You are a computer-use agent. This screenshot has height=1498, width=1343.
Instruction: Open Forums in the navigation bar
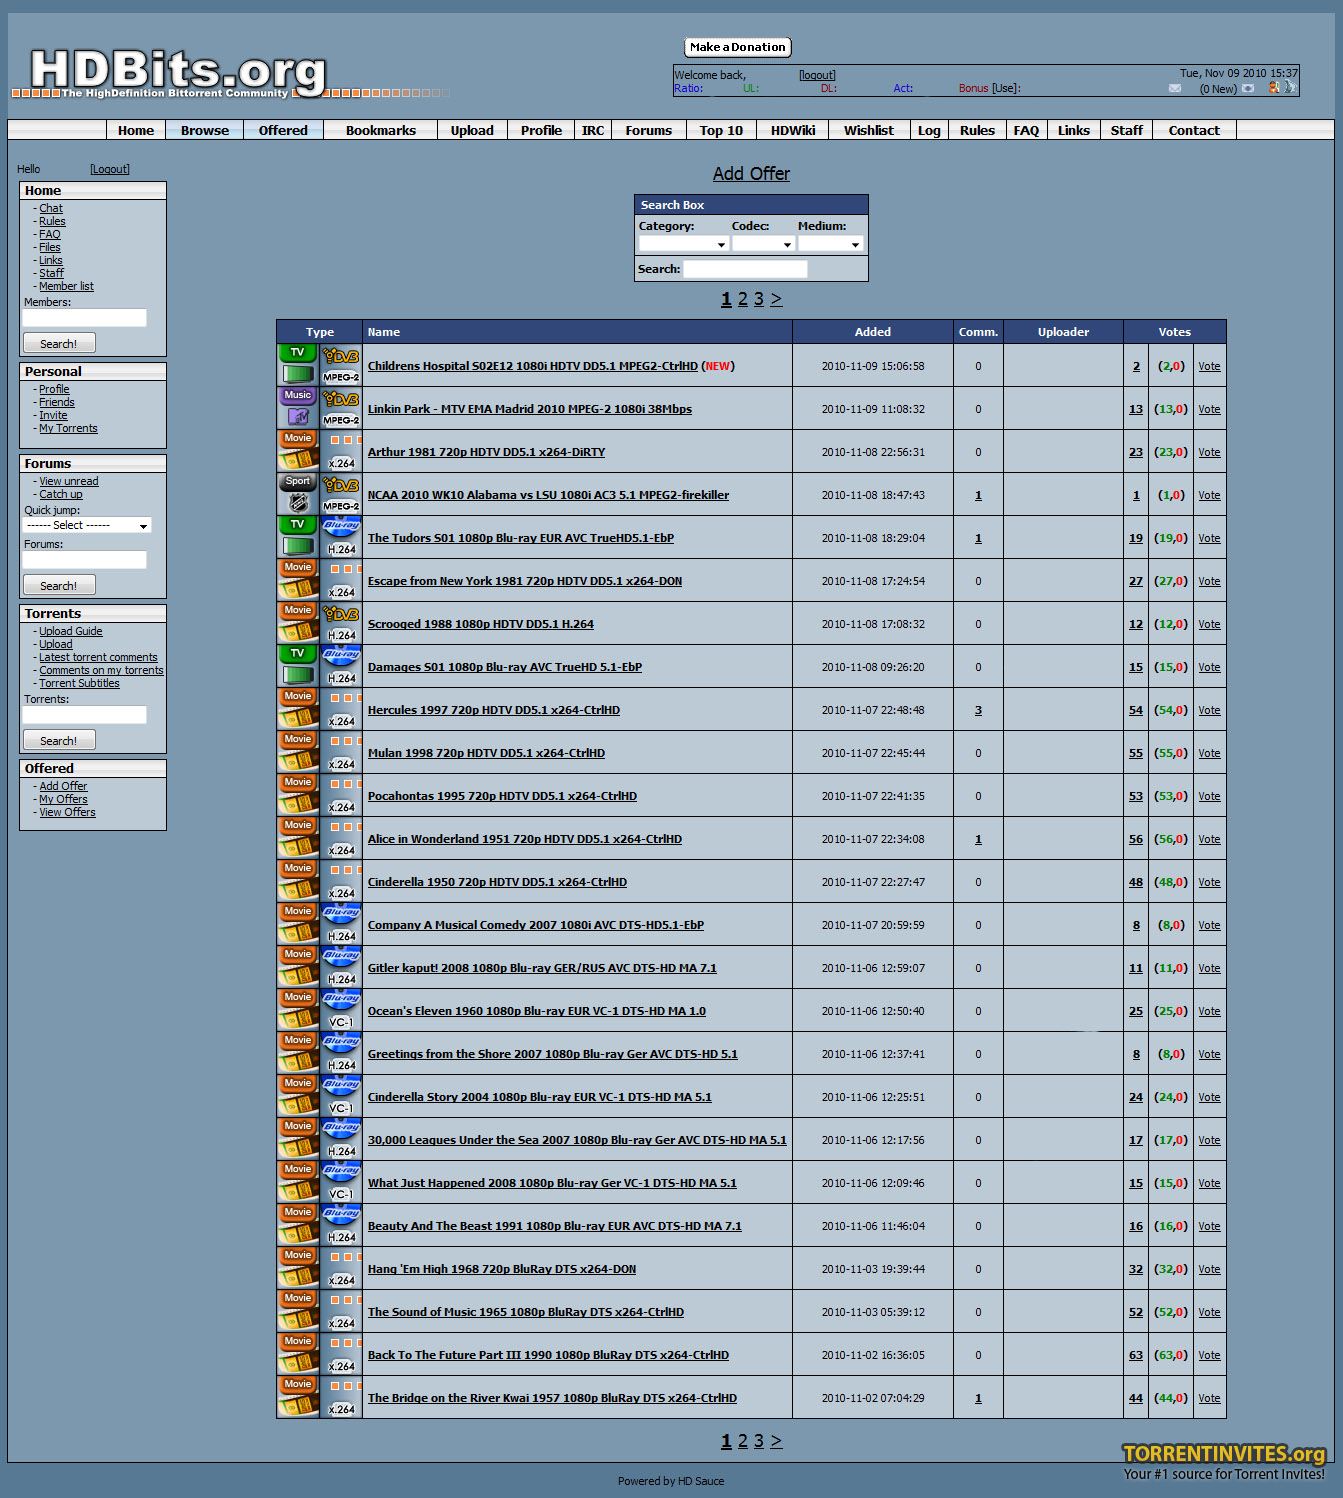pyautogui.click(x=649, y=130)
